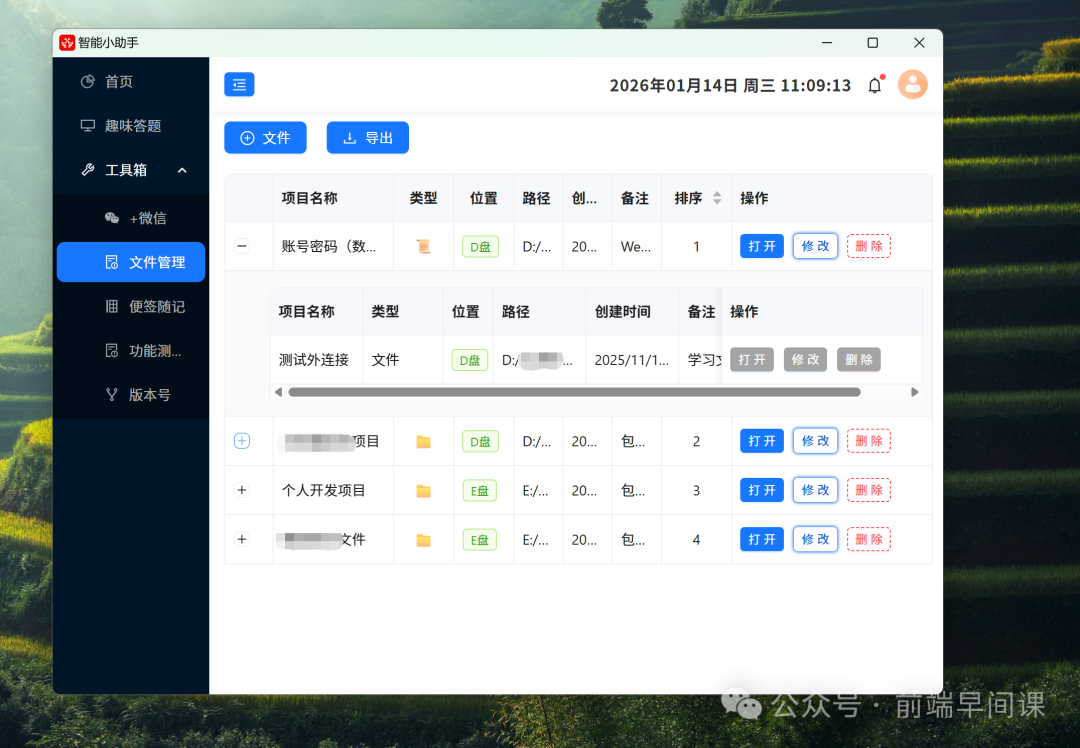Click 删除 in sort row 4
The image size is (1080, 748).
[x=869, y=539]
